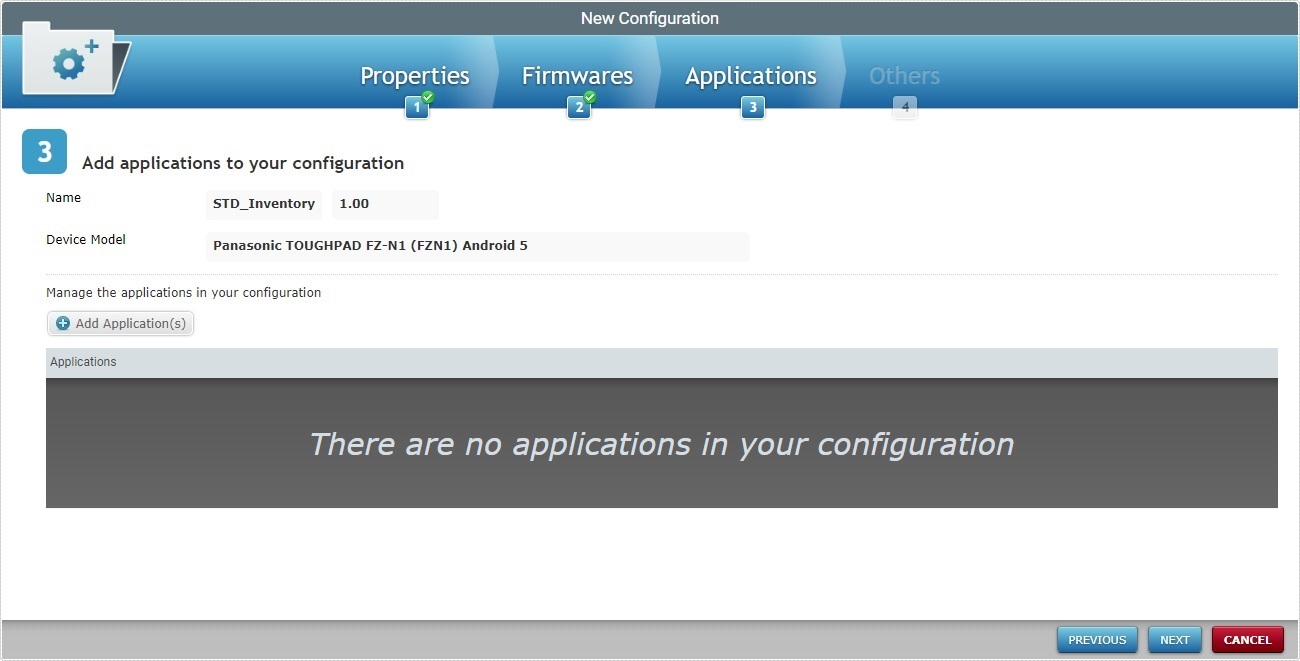
Task: Click the plus icon on Add Application(s)
Action: click(63, 323)
